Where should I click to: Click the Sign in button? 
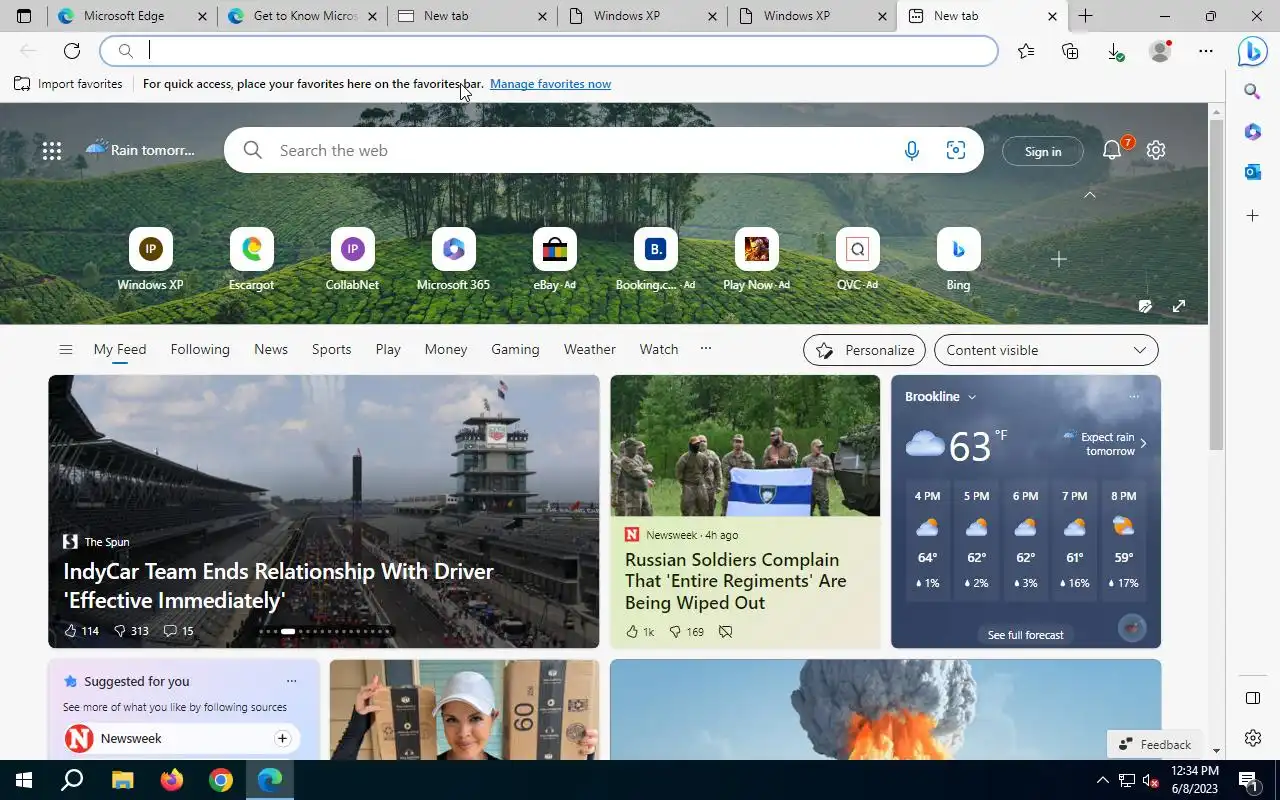click(1043, 151)
